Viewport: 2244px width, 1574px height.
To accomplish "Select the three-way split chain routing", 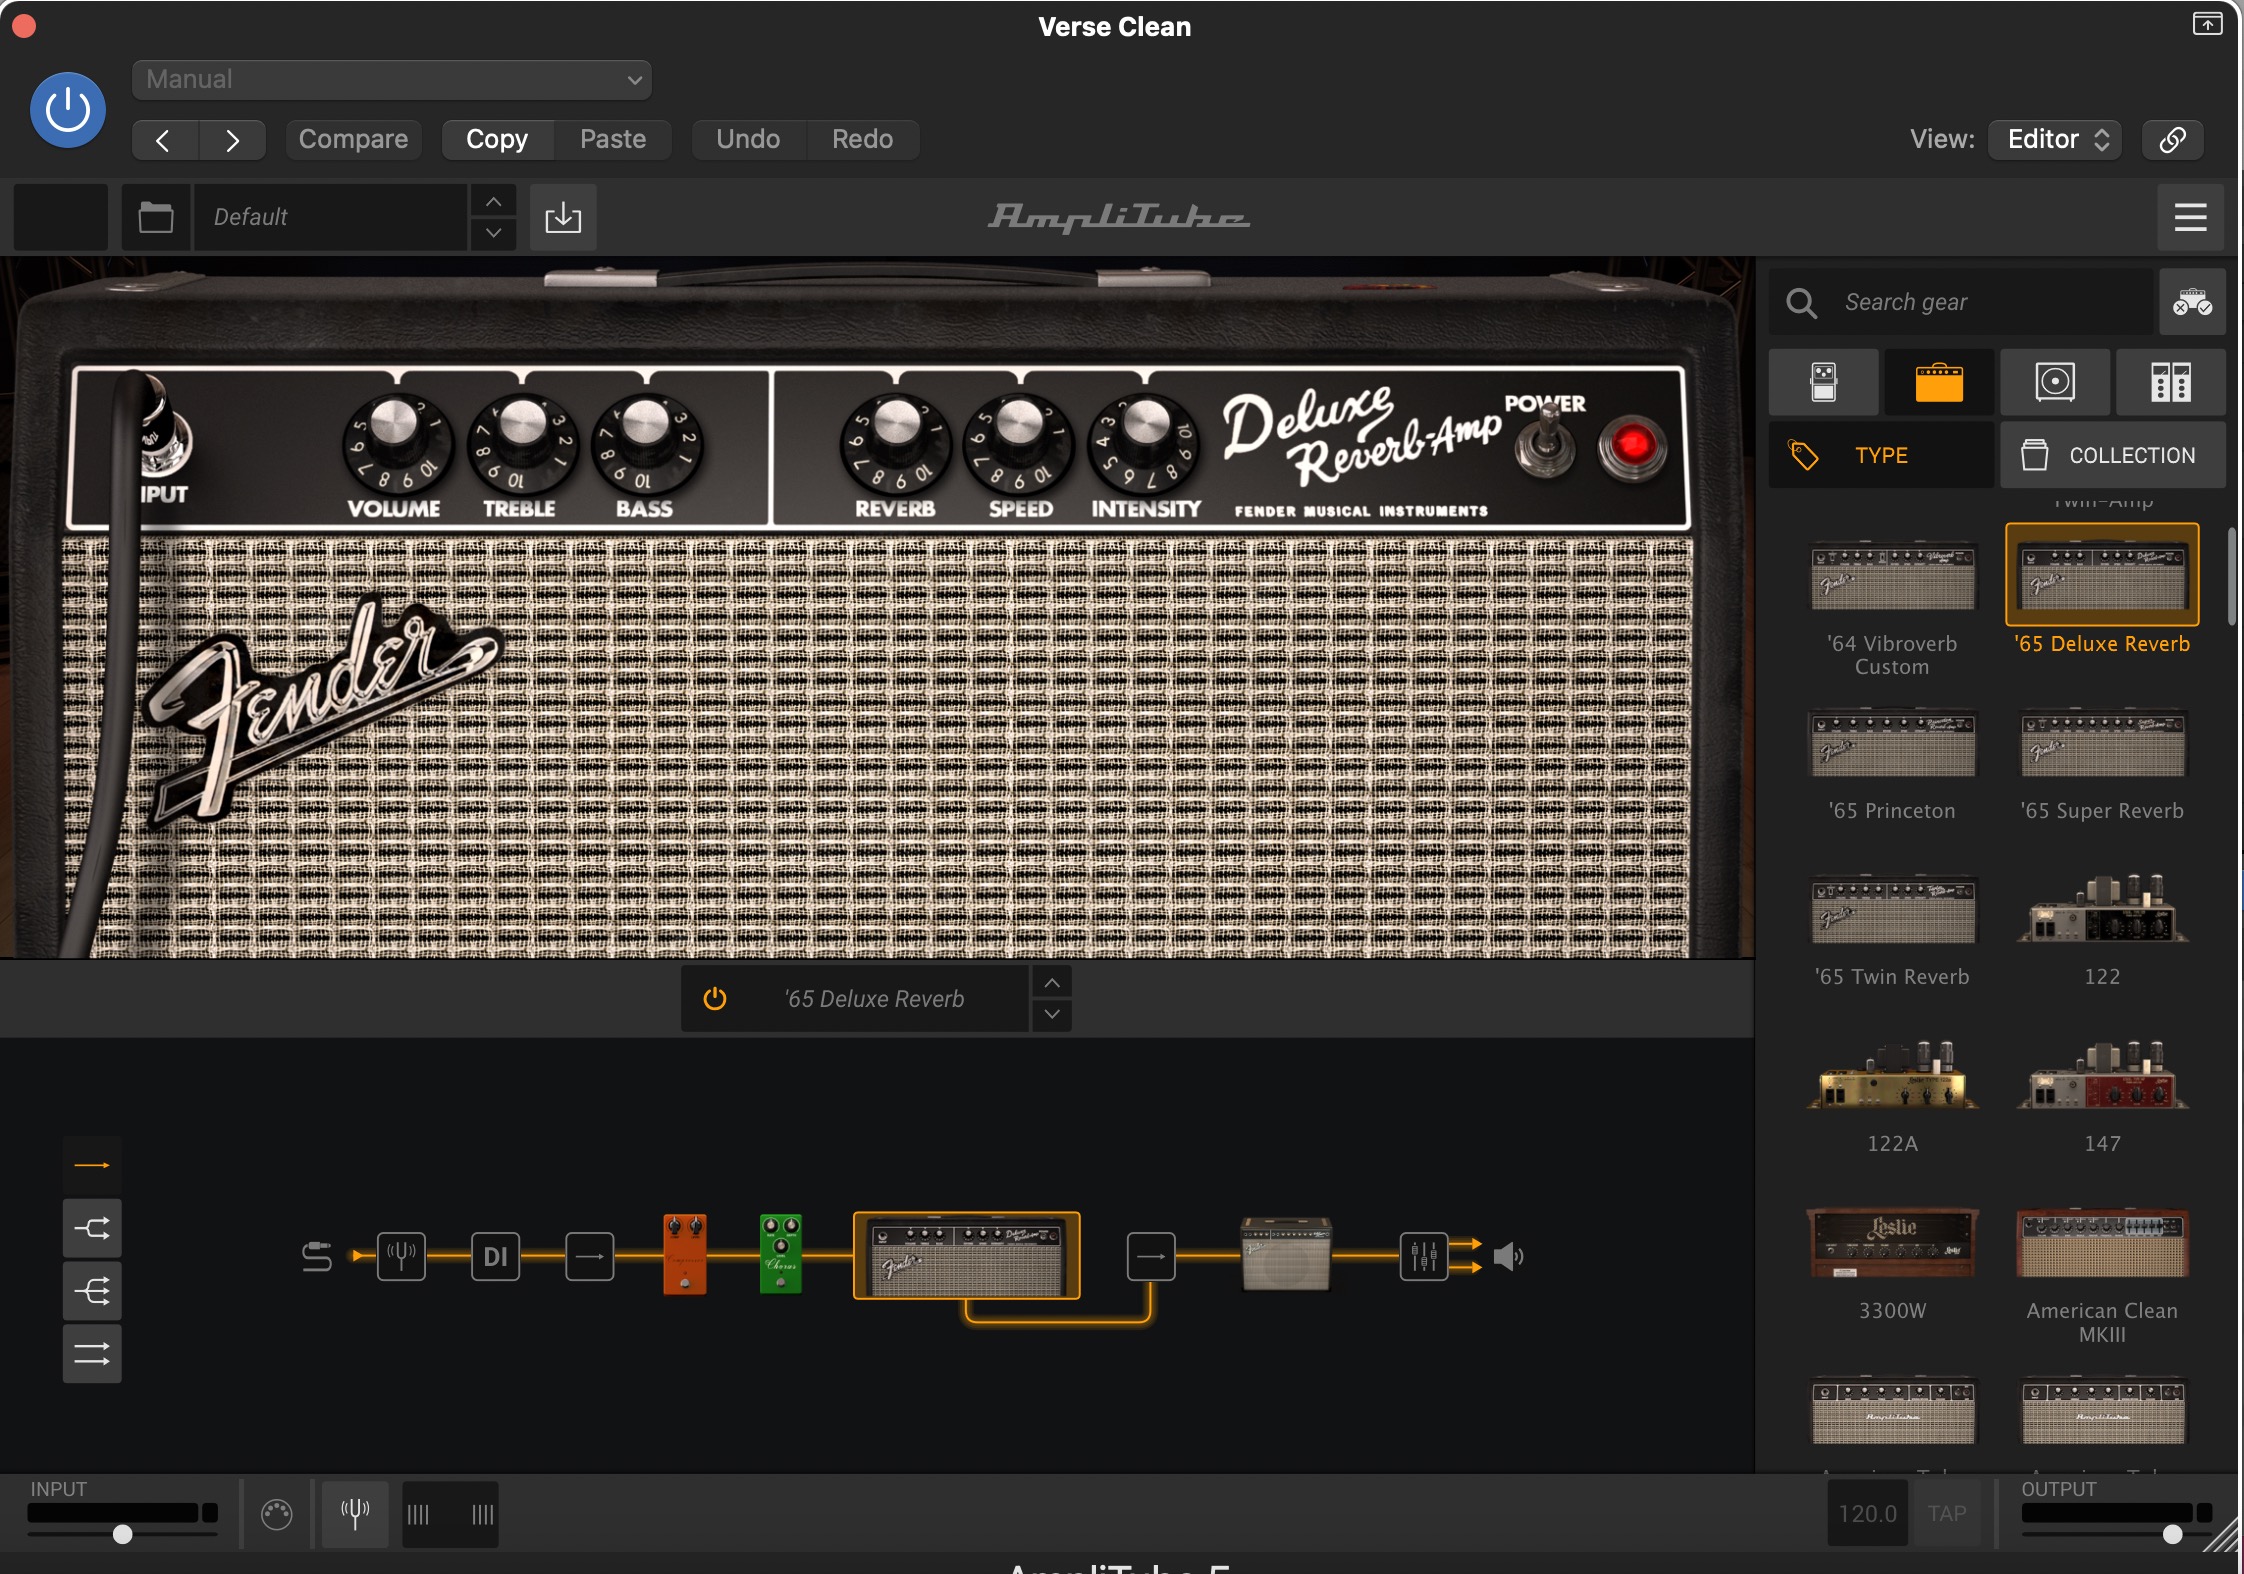I will coord(92,1291).
